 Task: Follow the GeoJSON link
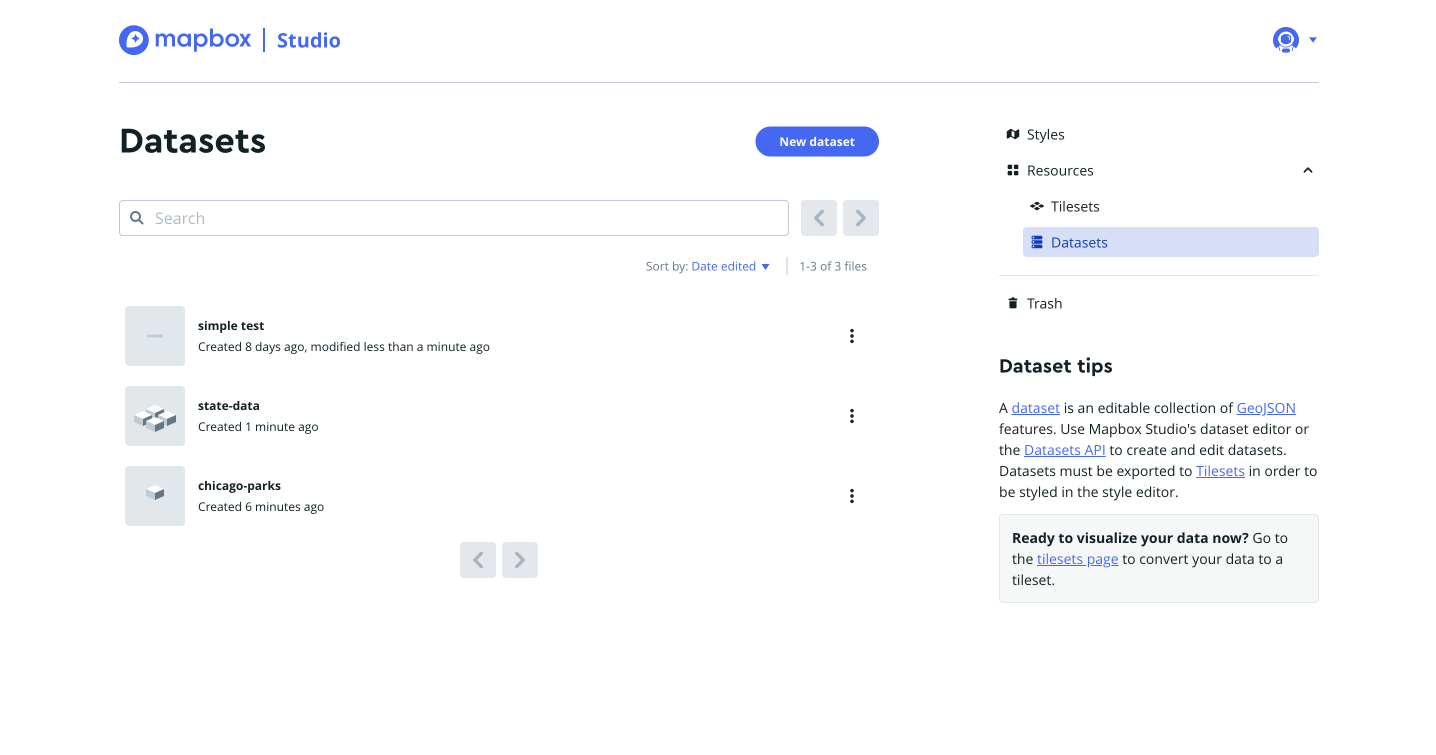[1266, 408]
